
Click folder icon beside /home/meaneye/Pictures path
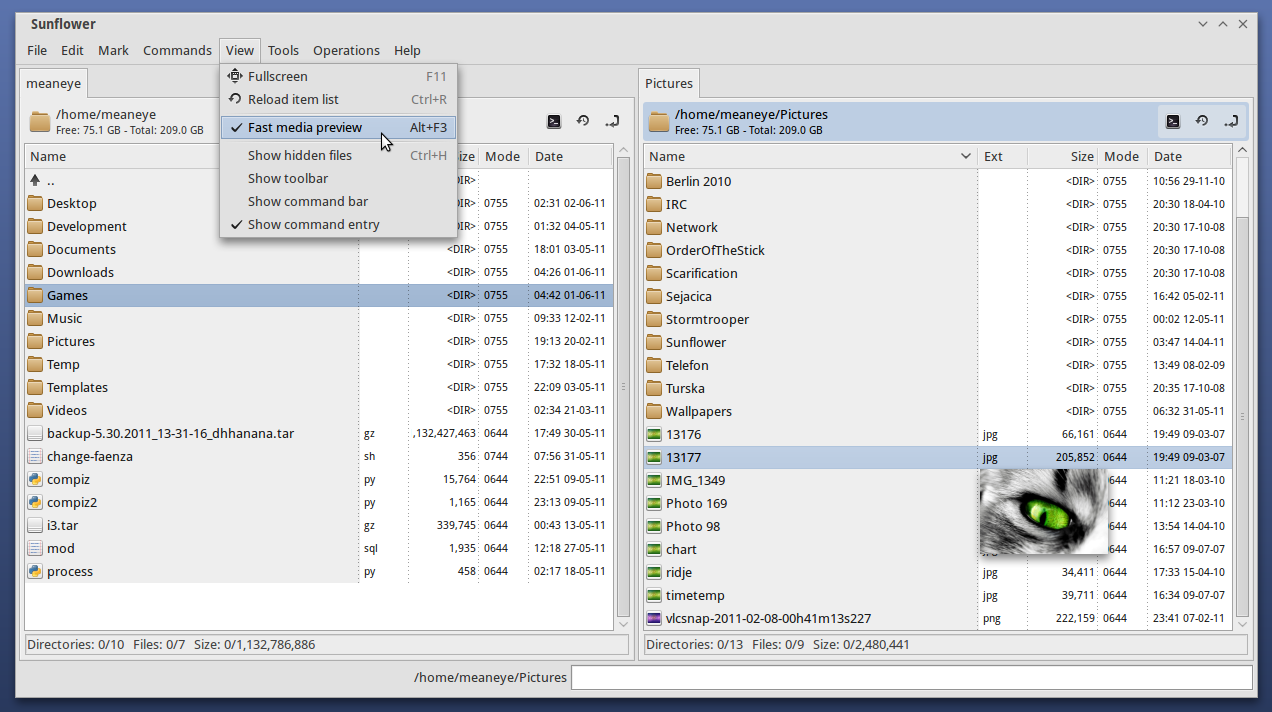pyautogui.click(x=659, y=122)
